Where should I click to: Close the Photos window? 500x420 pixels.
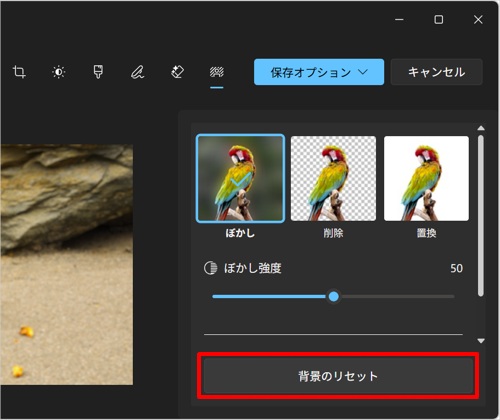pyautogui.click(x=478, y=20)
